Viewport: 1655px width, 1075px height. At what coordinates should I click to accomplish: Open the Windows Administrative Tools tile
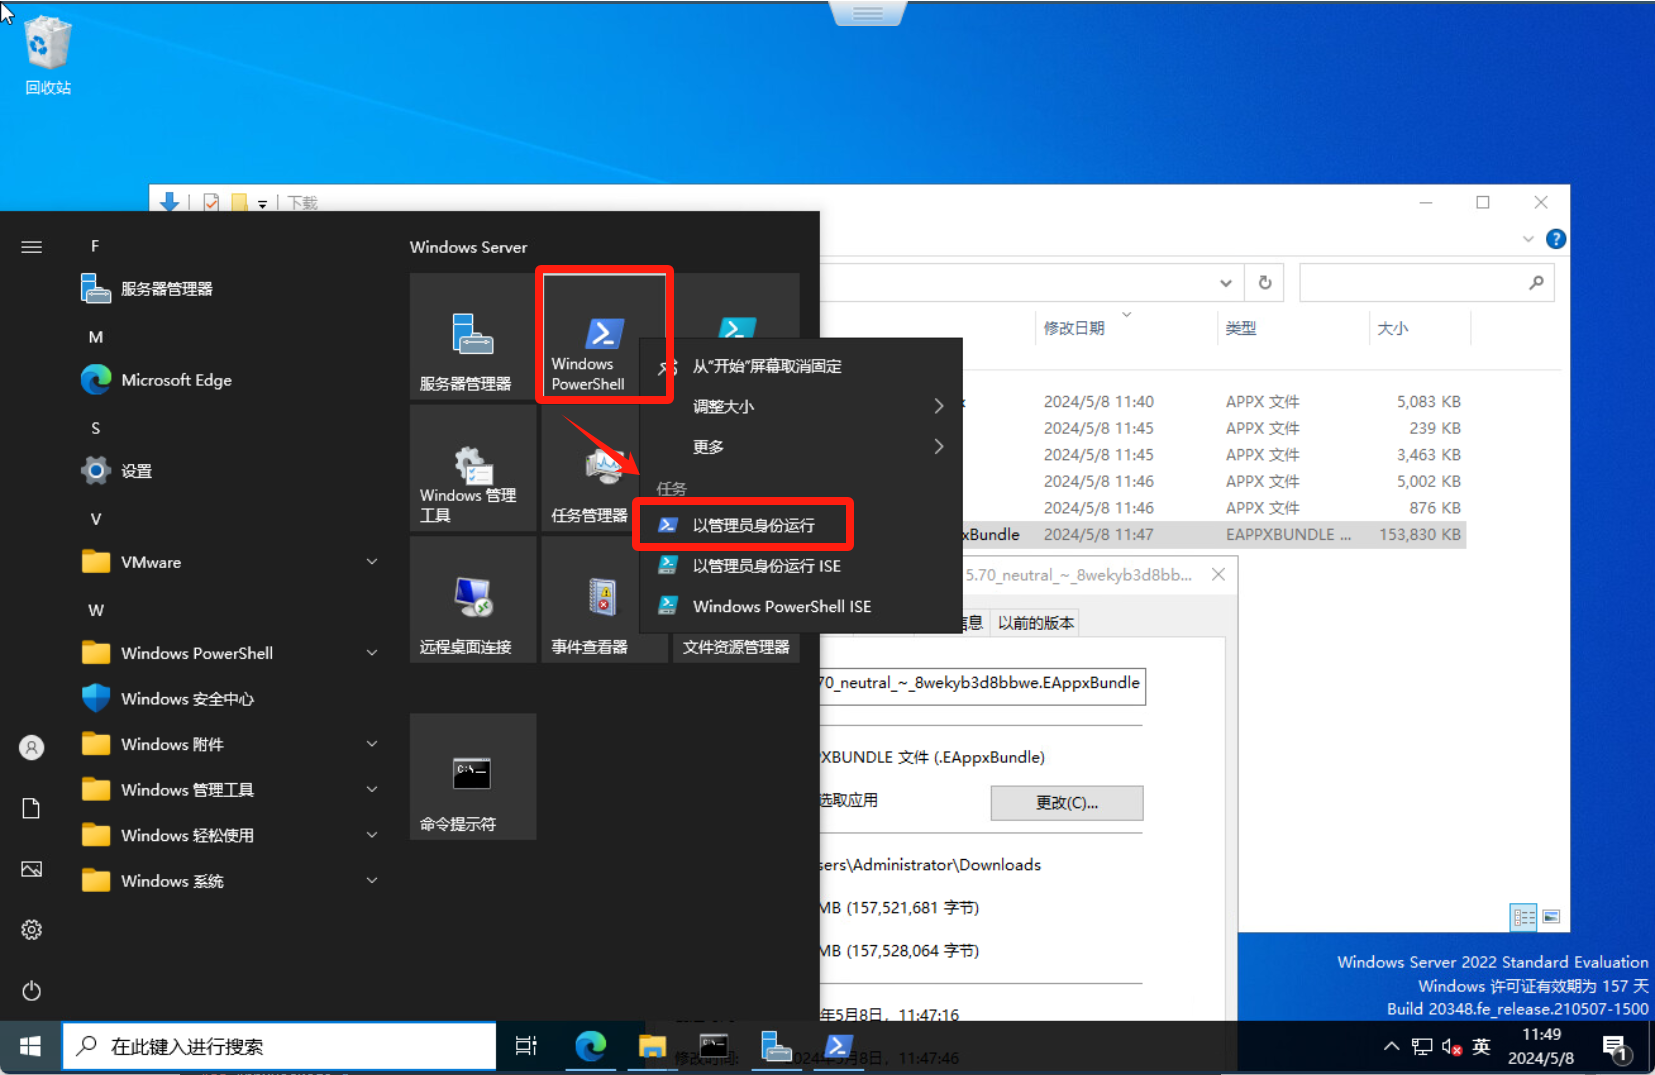472,469
